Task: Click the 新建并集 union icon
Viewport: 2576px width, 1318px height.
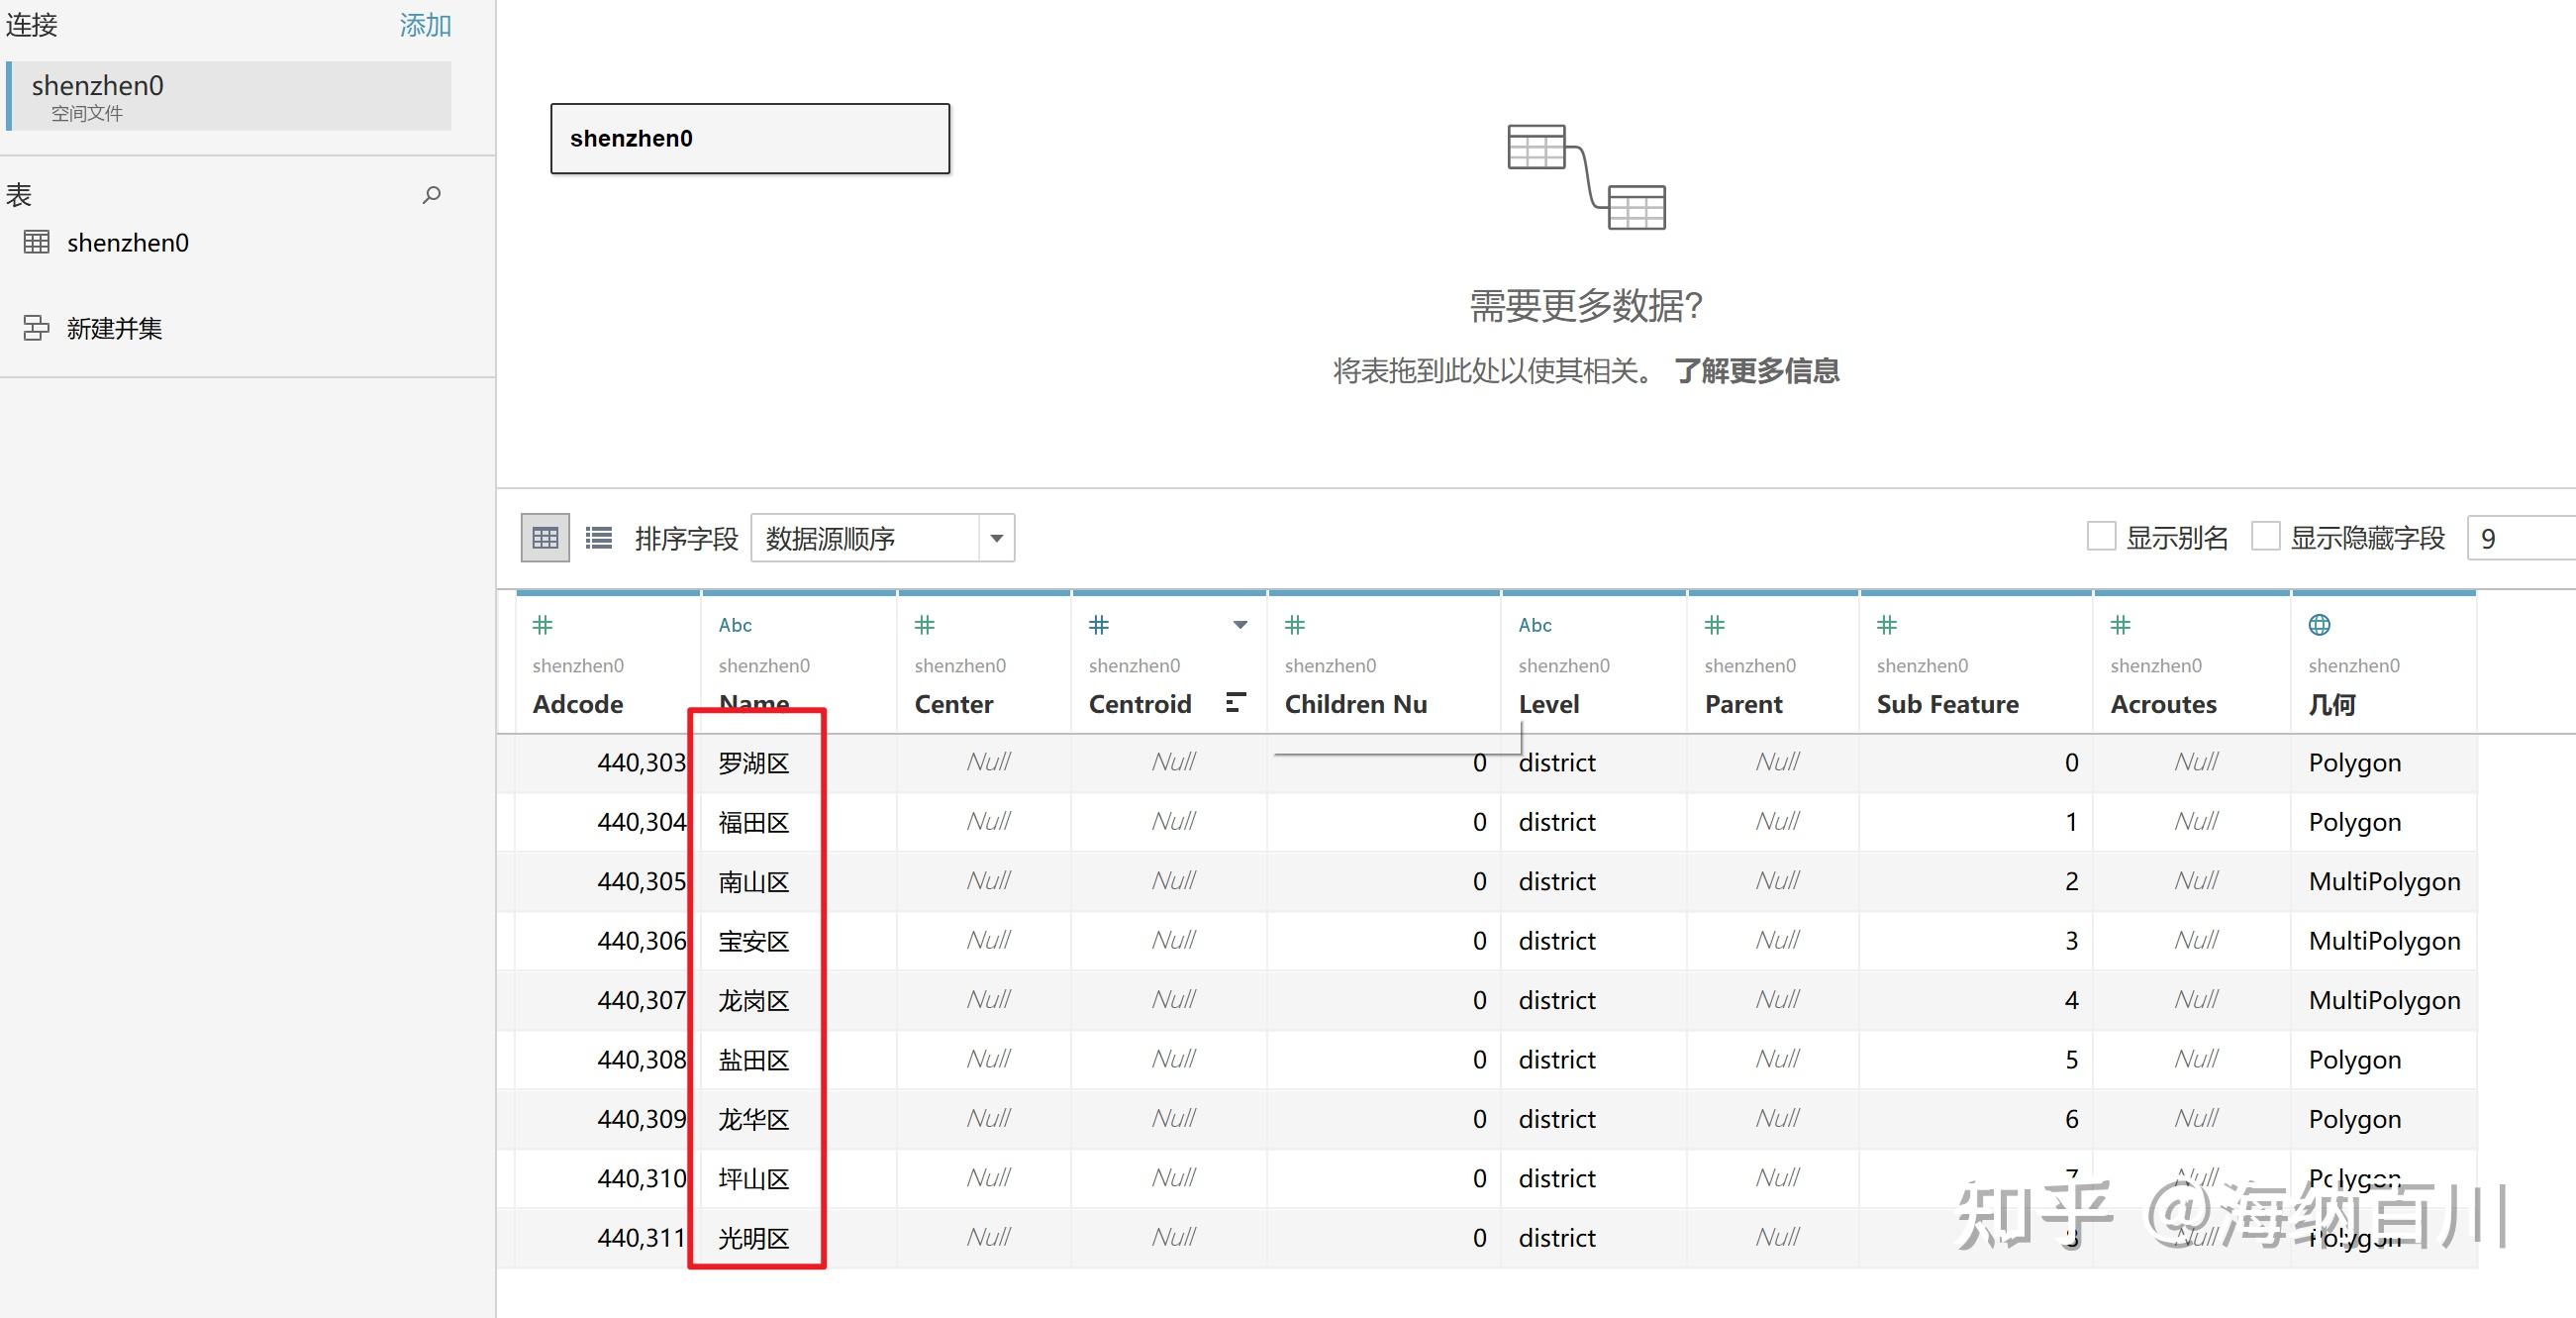Action: (35, 328)
